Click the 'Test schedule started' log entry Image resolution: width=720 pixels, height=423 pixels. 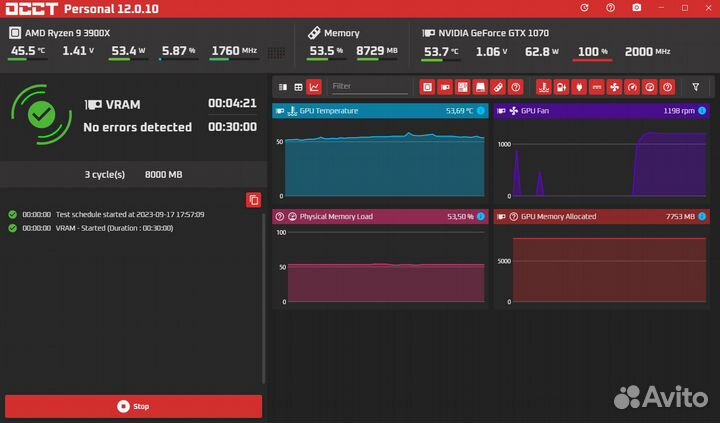113,214
